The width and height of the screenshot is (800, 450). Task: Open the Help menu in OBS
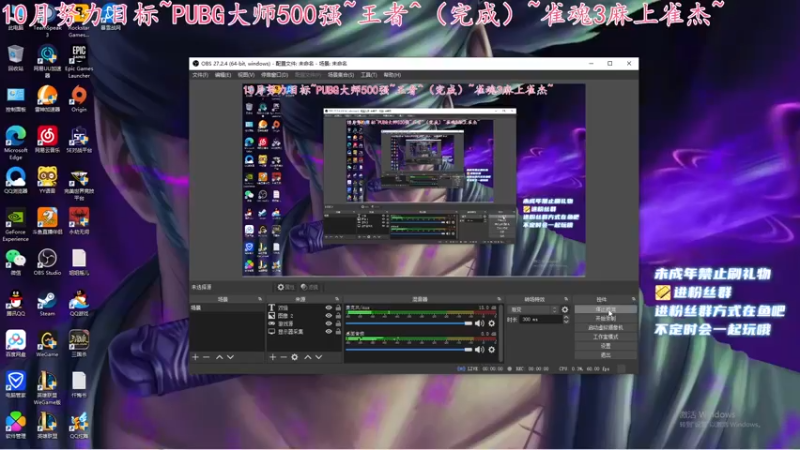(392, 75)
